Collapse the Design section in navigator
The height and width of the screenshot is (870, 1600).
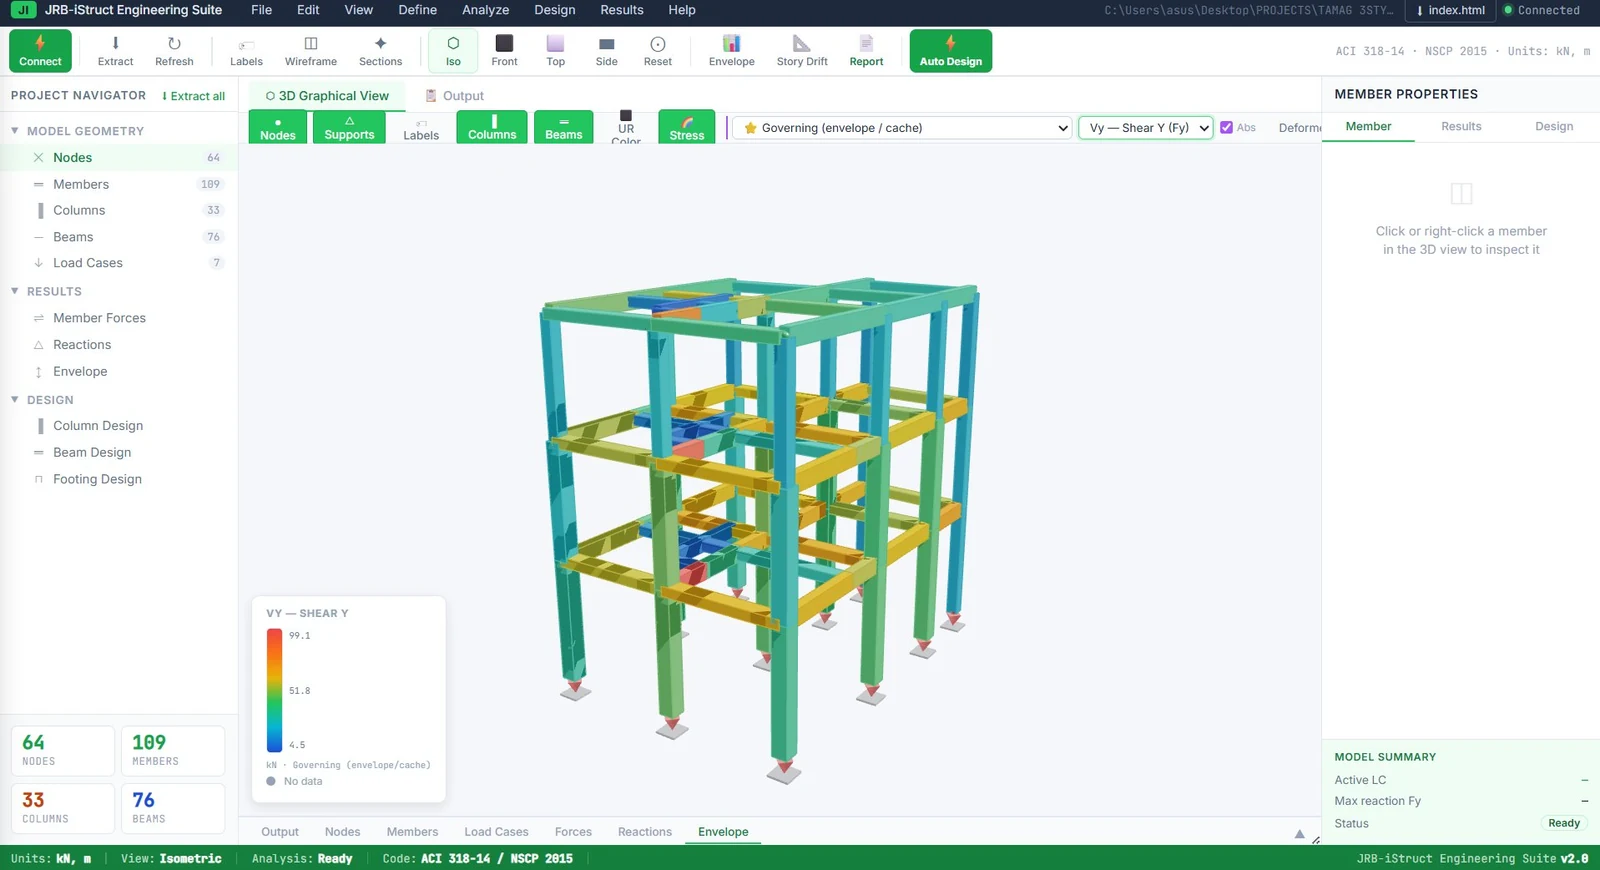[15, 399]
